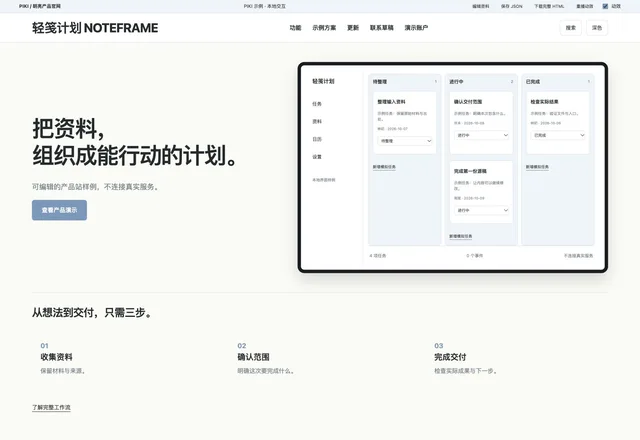Click 保存 JSON in the top bar
640x440 pixels.
tap(511, 6)
